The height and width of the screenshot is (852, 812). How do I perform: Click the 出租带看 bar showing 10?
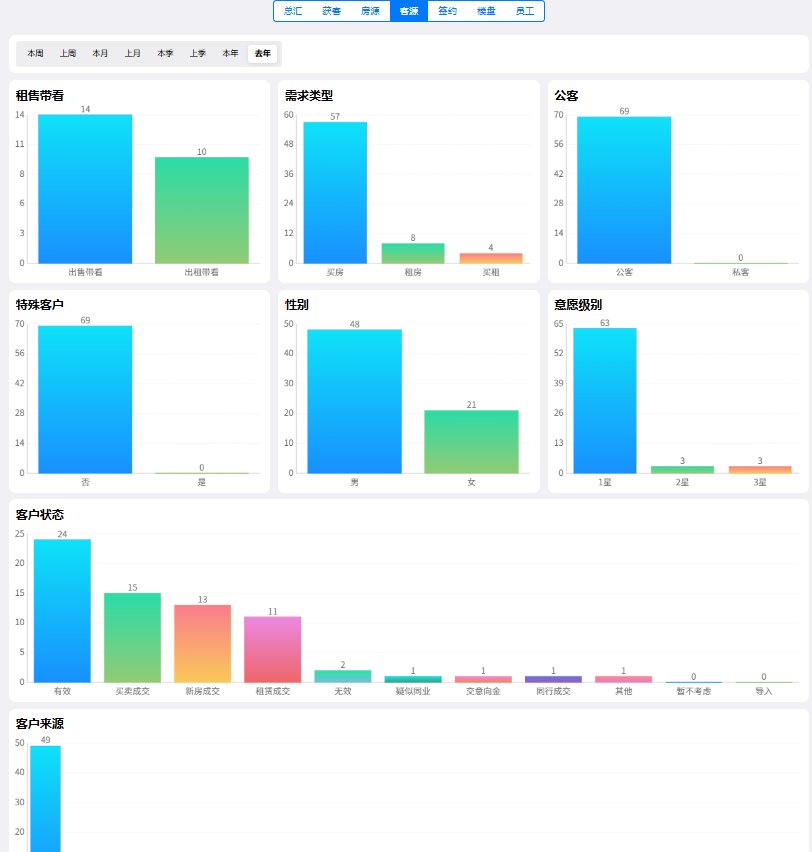202,210
